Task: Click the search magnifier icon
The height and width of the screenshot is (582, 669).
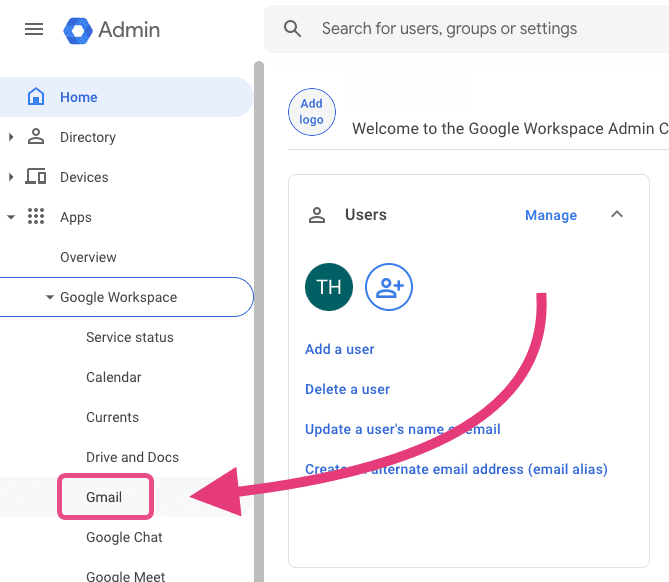Action: pos(292,29)
